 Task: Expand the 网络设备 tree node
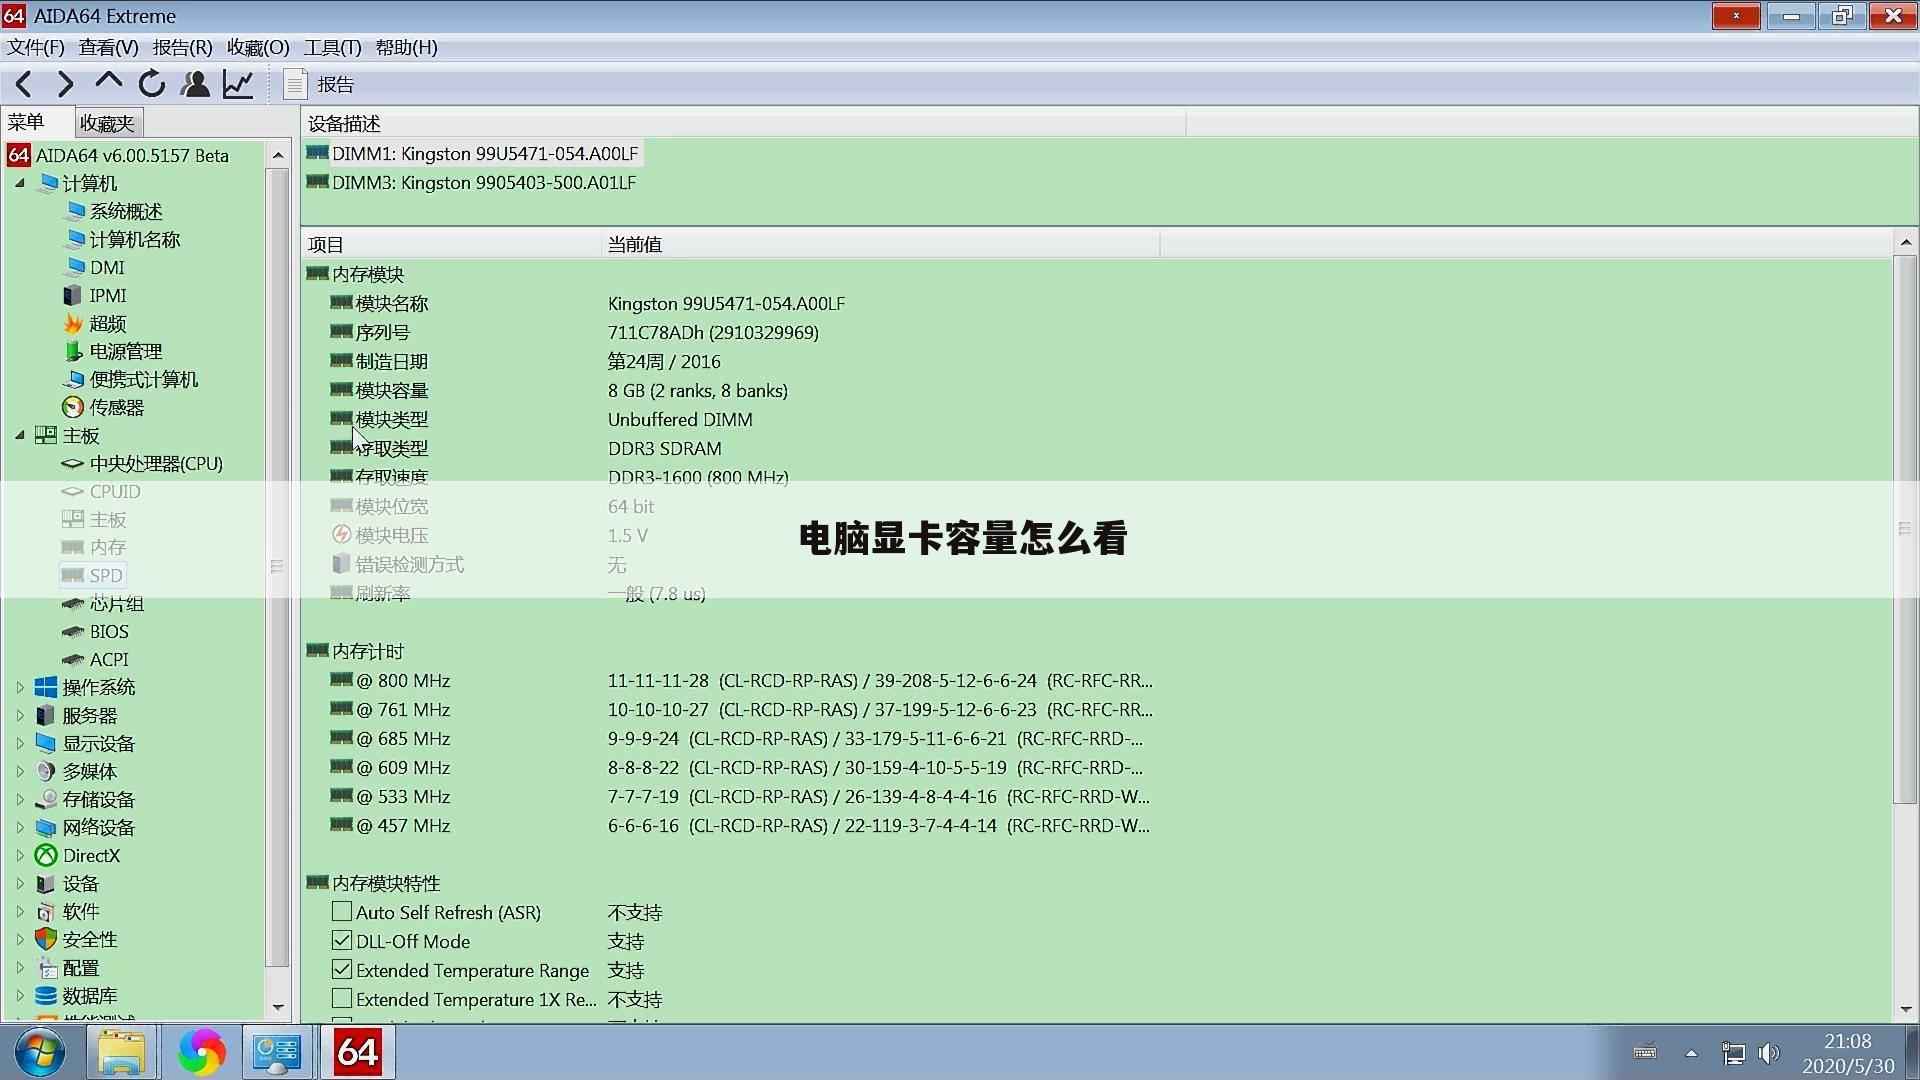(20, 827)
